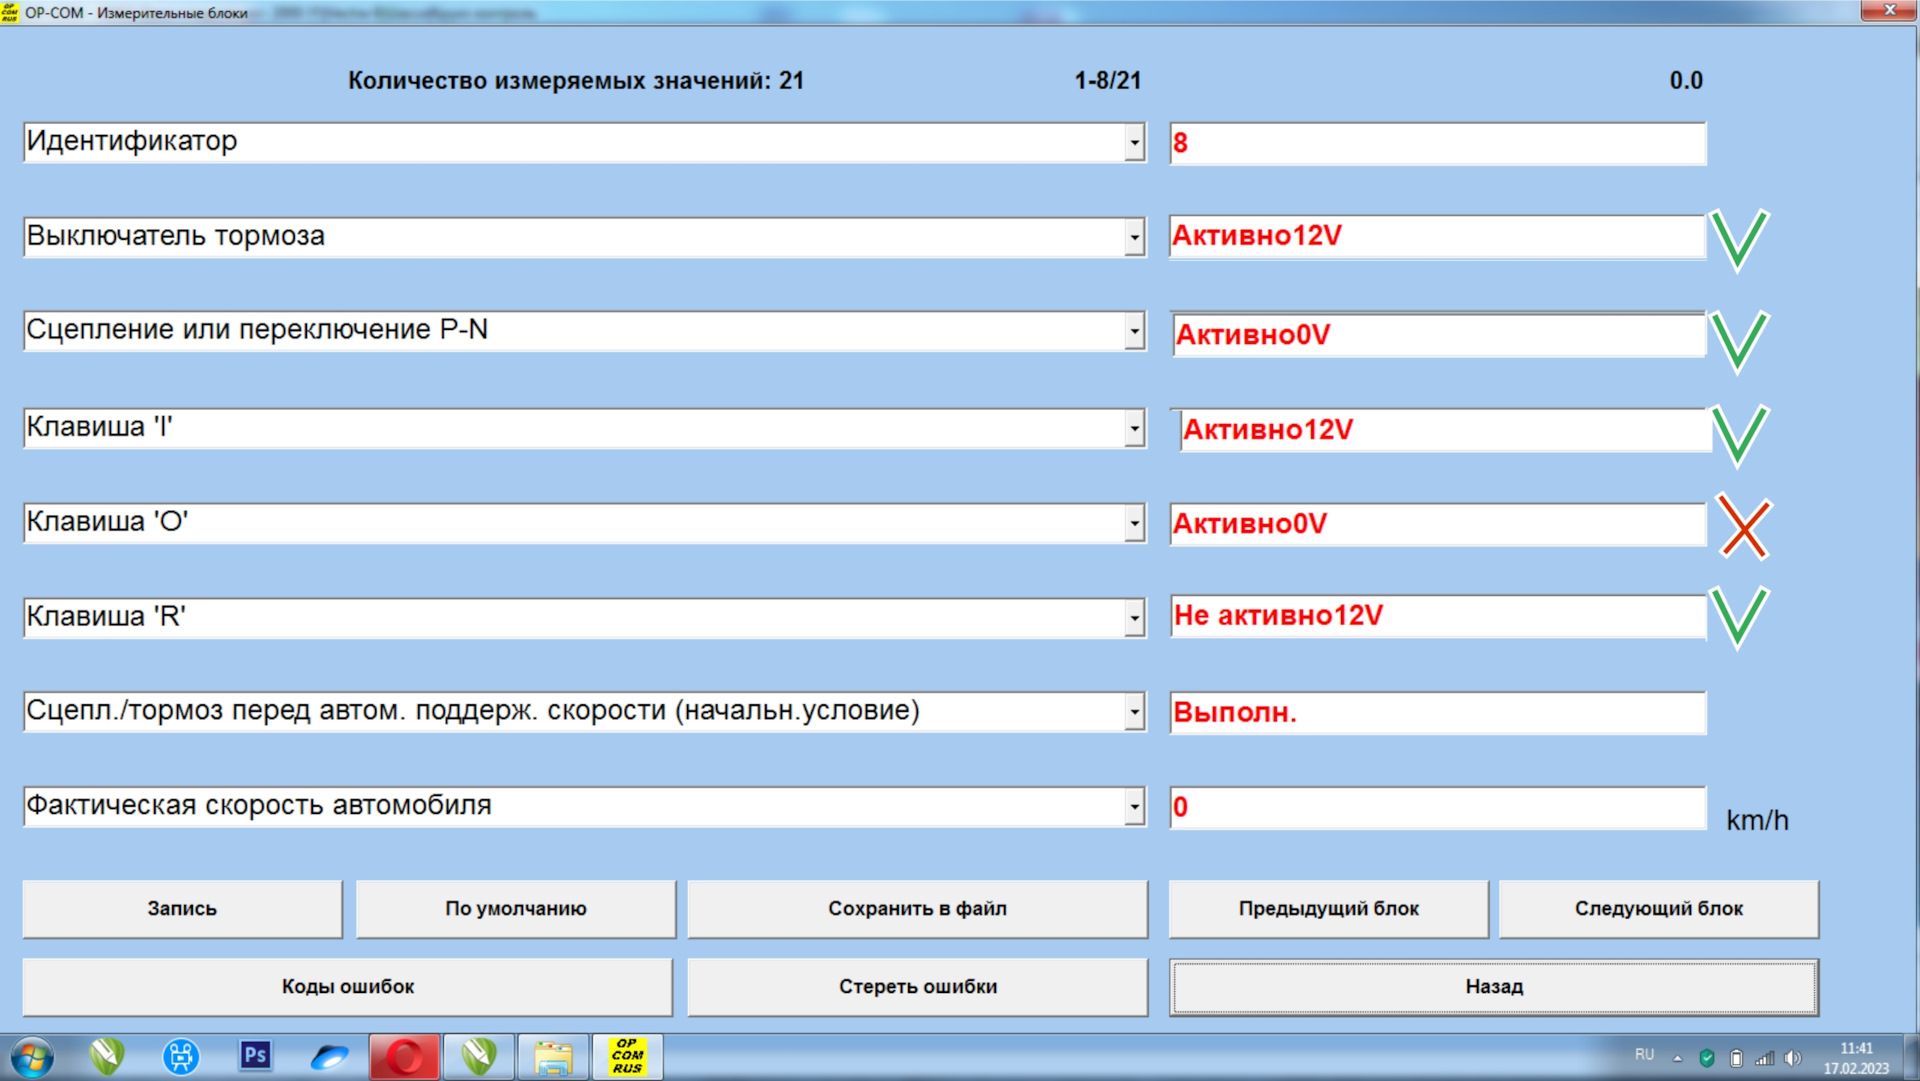
Task: Click the OP-COM RUS taskbar icon
Action: [x=627, y=1056]
